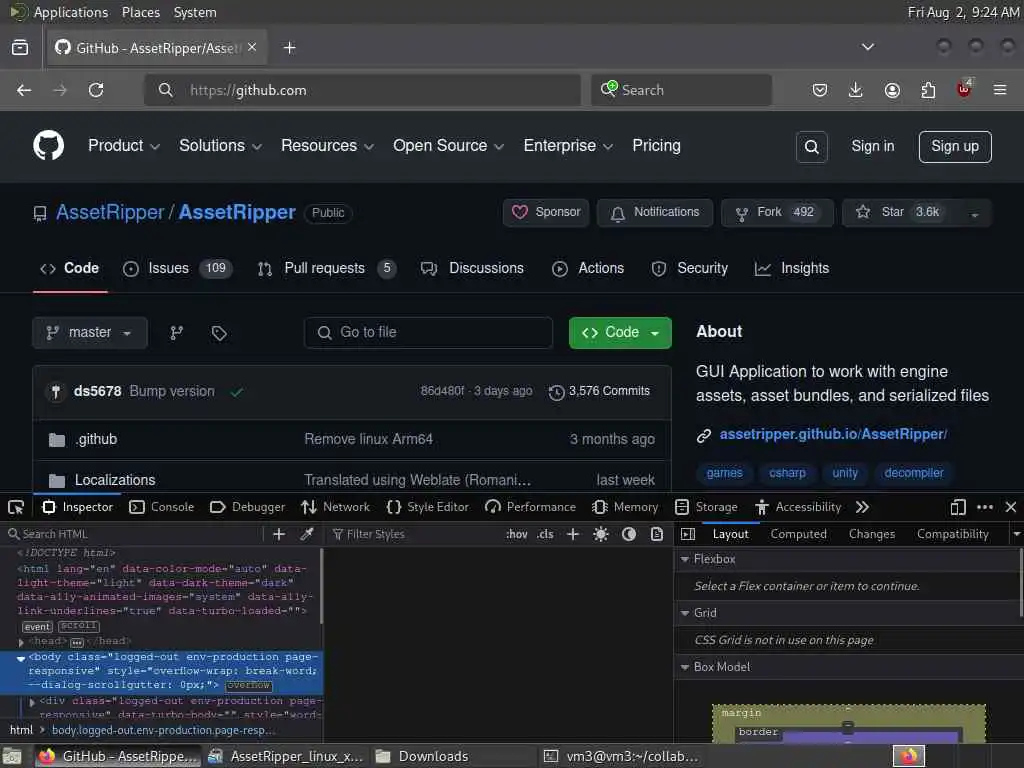Screen dimensions: 1024x768
Task: Click the Sponsor button
Action: [546, 213]
